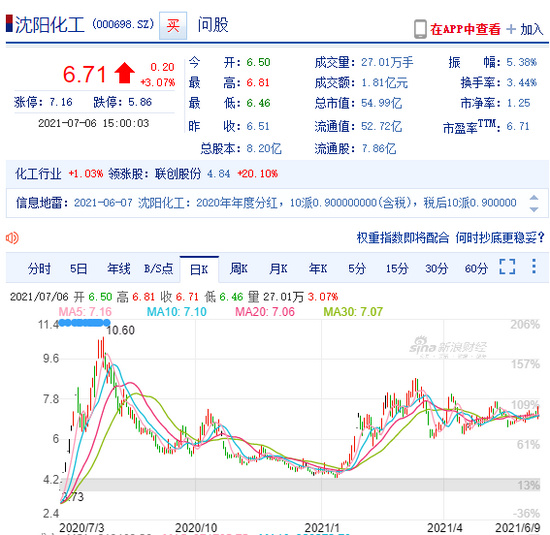
Task: Switch to the 5分 minute chart tab
Action: pyautogui.click(x=357, y=269)
